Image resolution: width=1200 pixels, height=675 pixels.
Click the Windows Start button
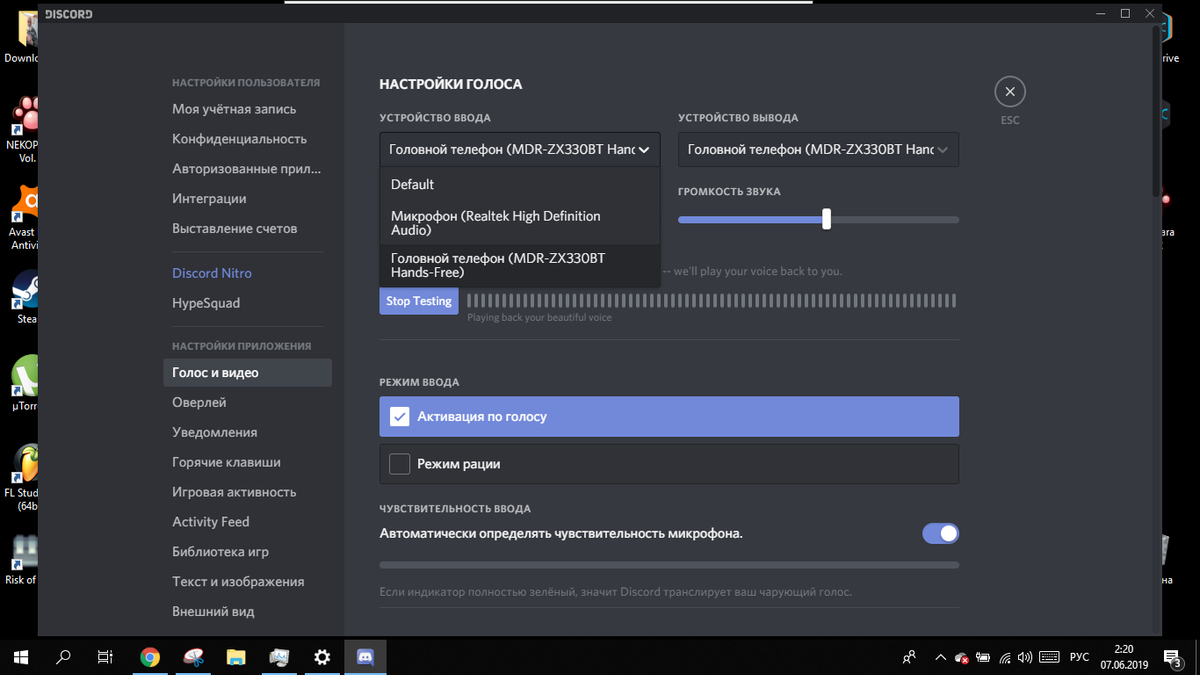pos(21,657)
